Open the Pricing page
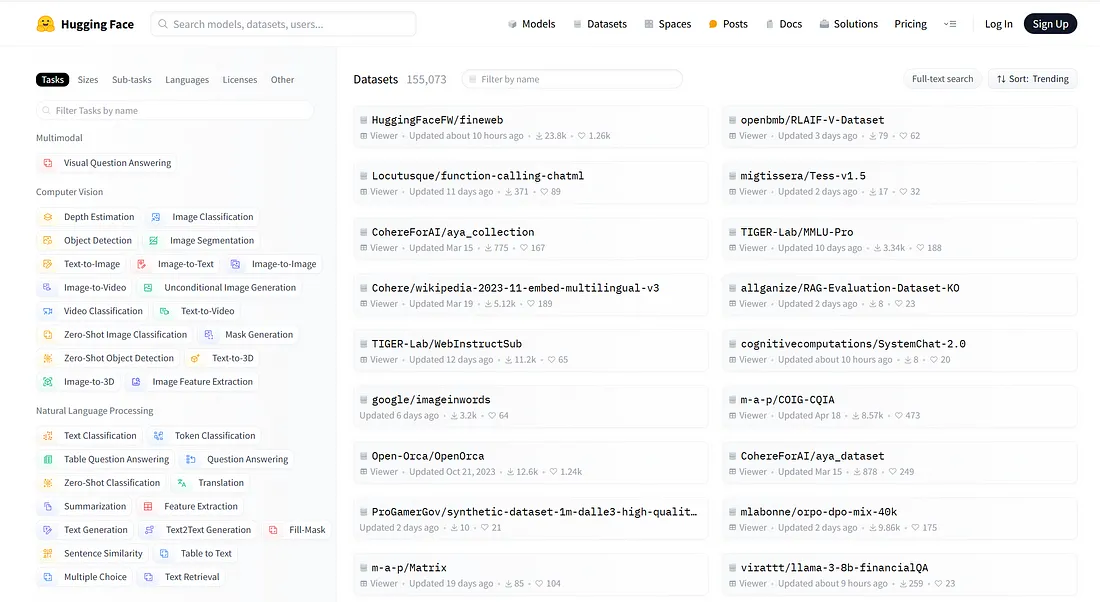The width and height of the screenshot is (1100, 602). [x=911, y=24]
